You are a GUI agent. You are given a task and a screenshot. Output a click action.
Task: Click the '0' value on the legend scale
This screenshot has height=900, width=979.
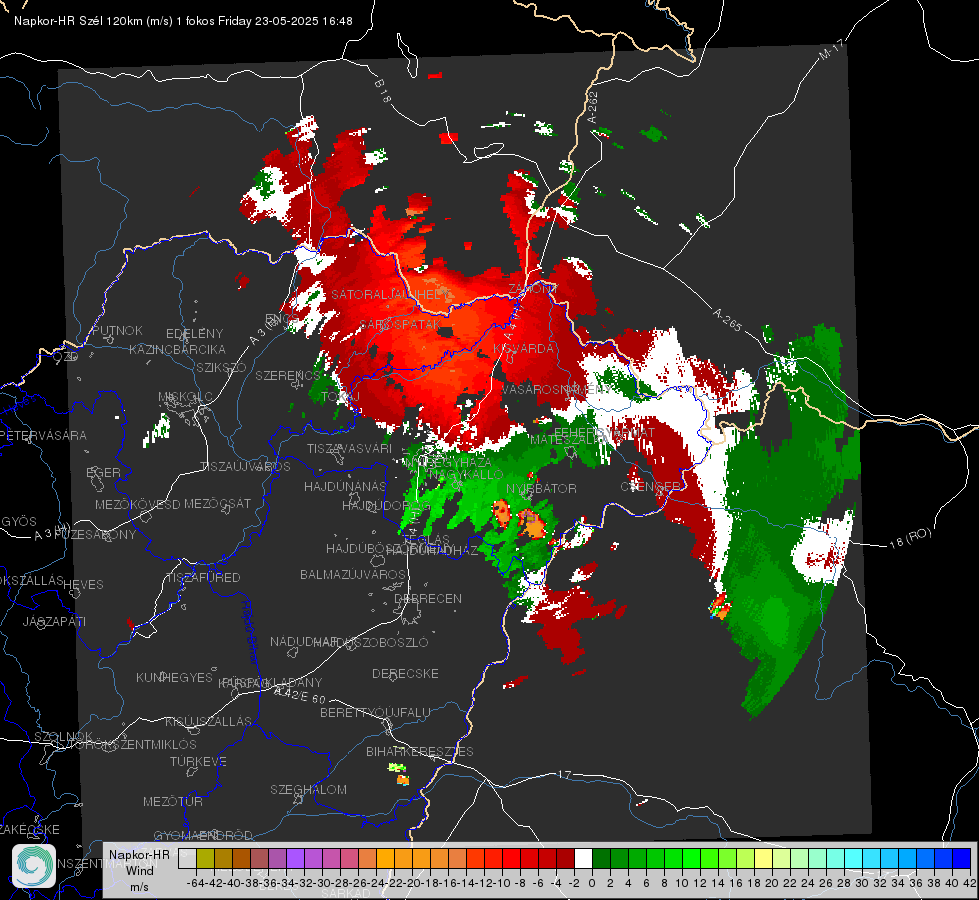[592, 883]
